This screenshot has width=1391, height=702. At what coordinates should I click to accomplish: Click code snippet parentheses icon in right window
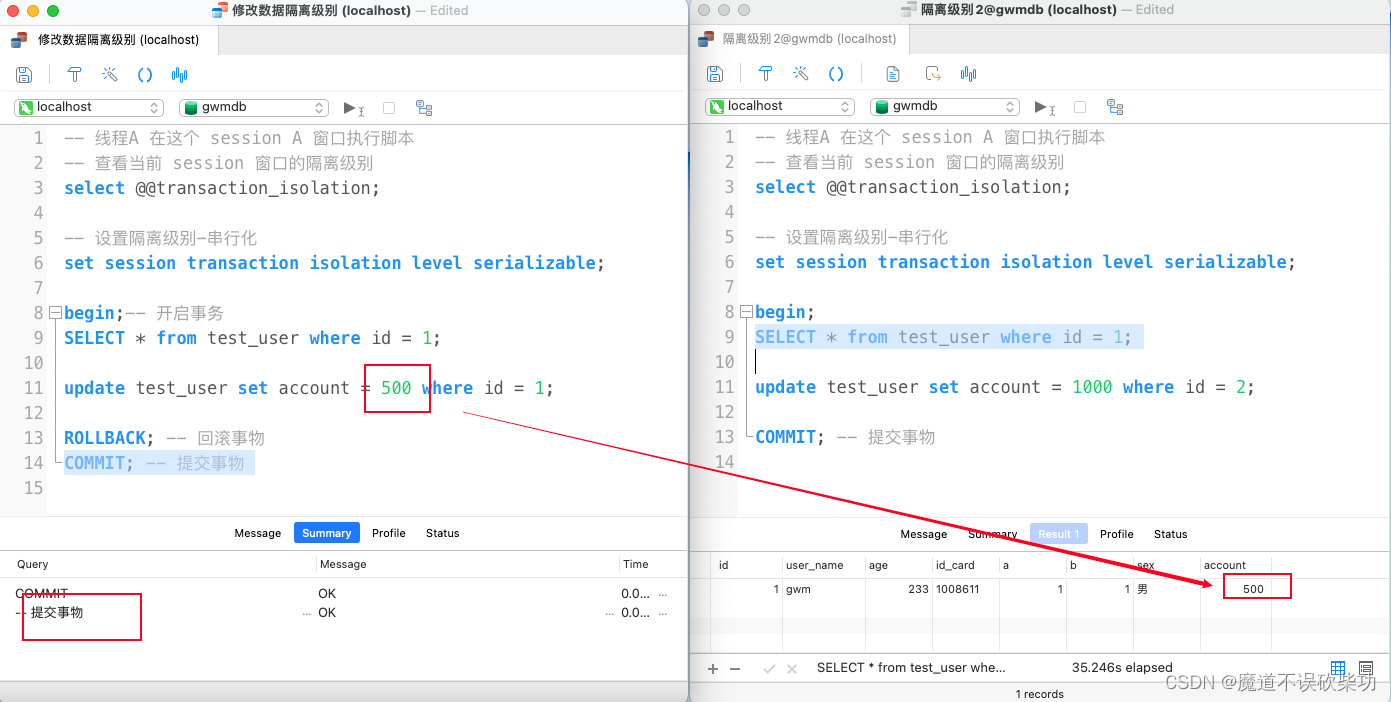[x=836, y=74]
